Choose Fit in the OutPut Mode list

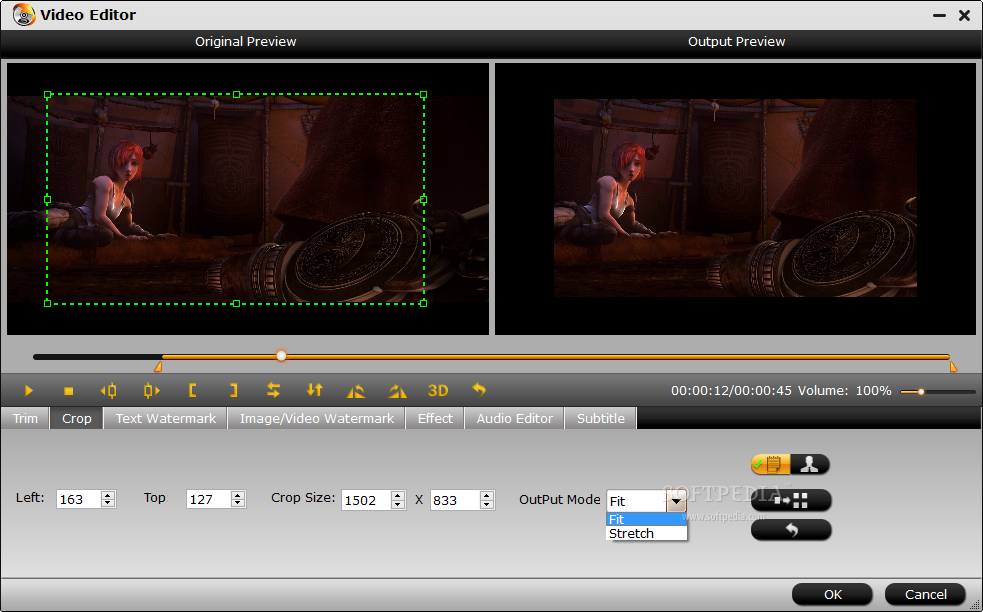pyautogui.click(x=646, y=519)
